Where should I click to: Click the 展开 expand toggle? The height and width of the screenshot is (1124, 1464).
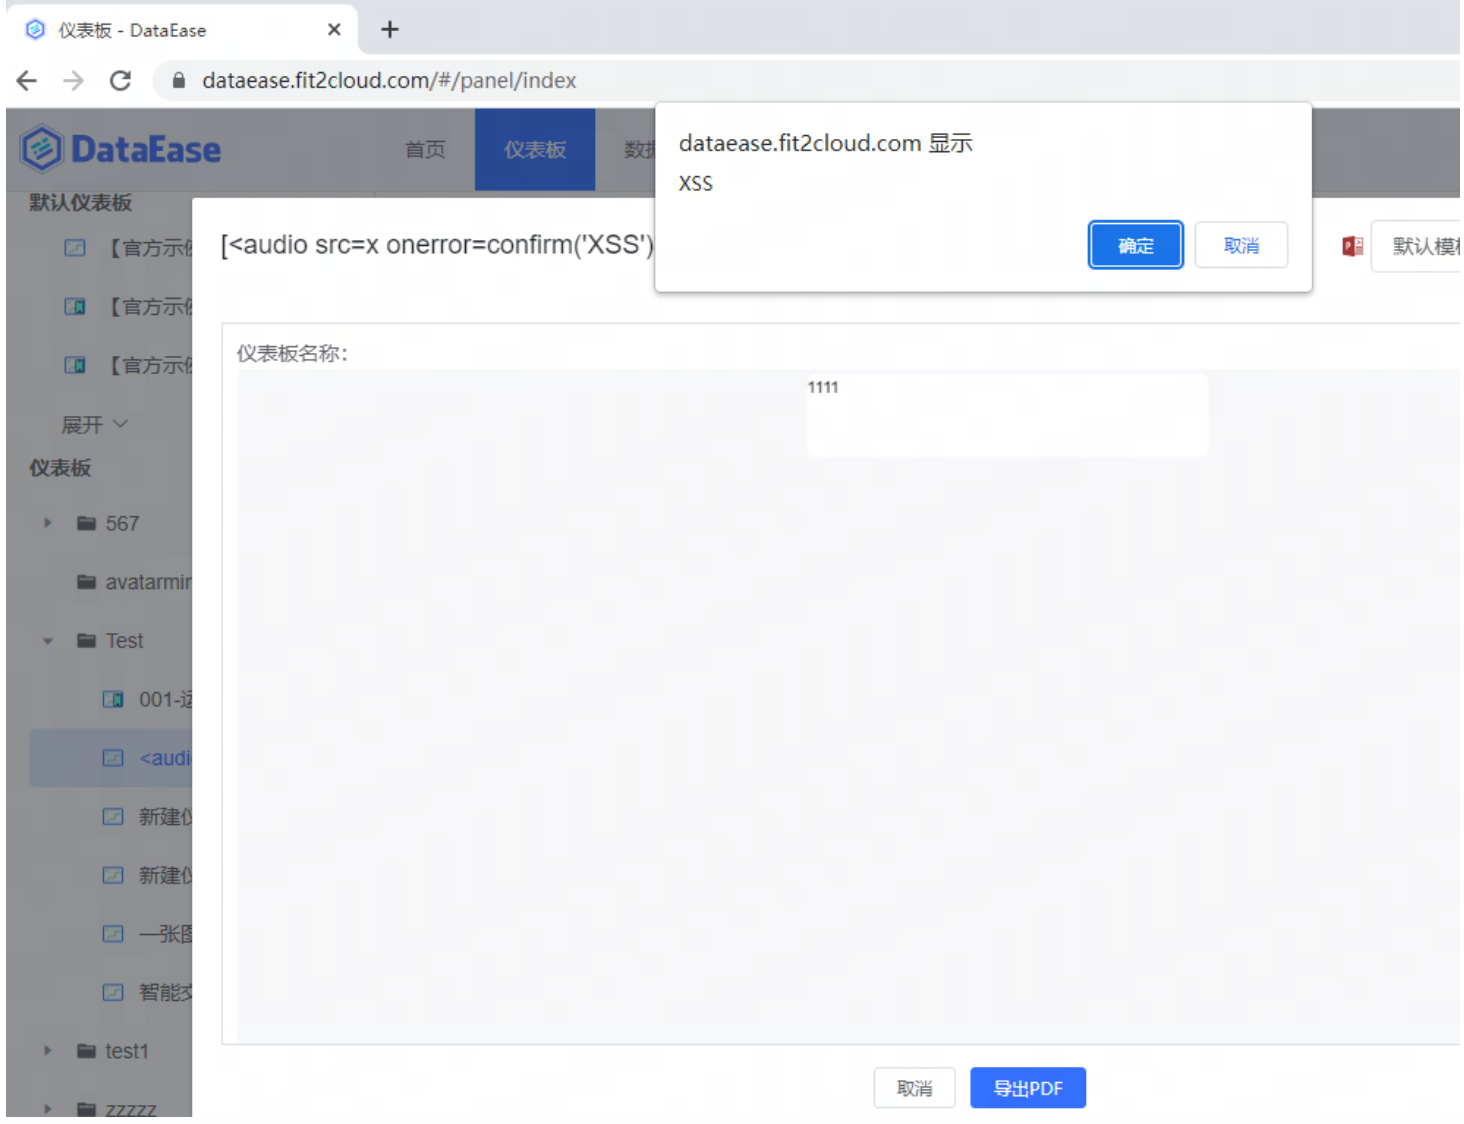pos(95,425)
